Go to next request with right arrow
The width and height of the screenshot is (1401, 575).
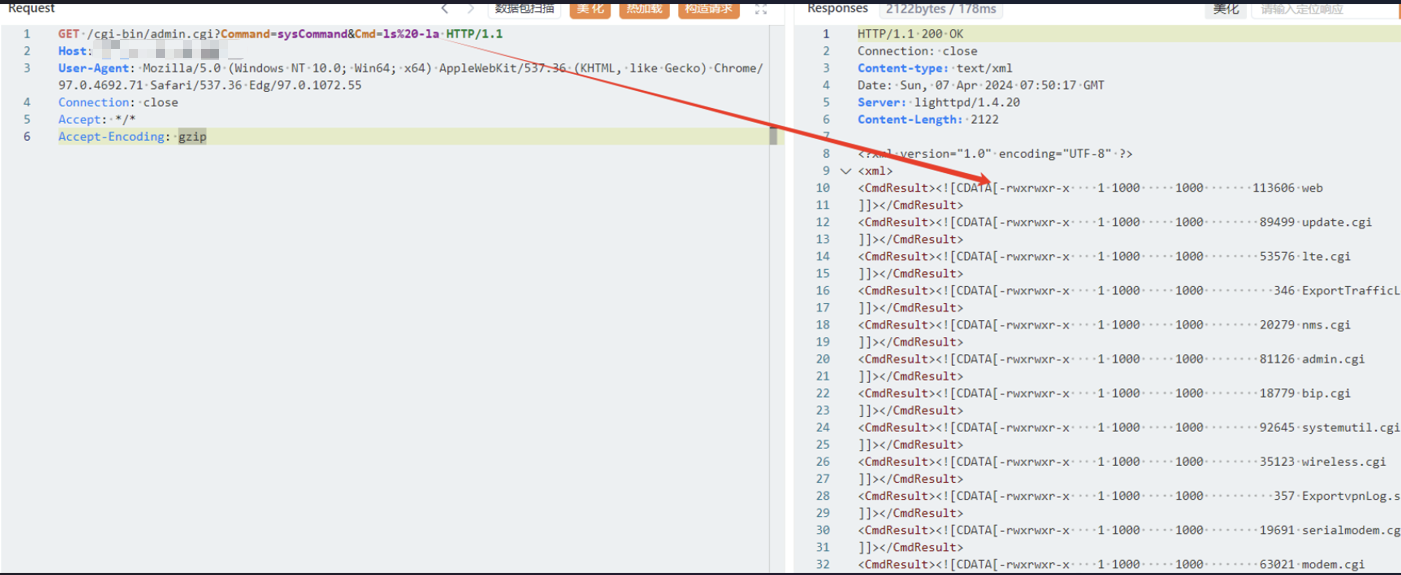point(469,9)
